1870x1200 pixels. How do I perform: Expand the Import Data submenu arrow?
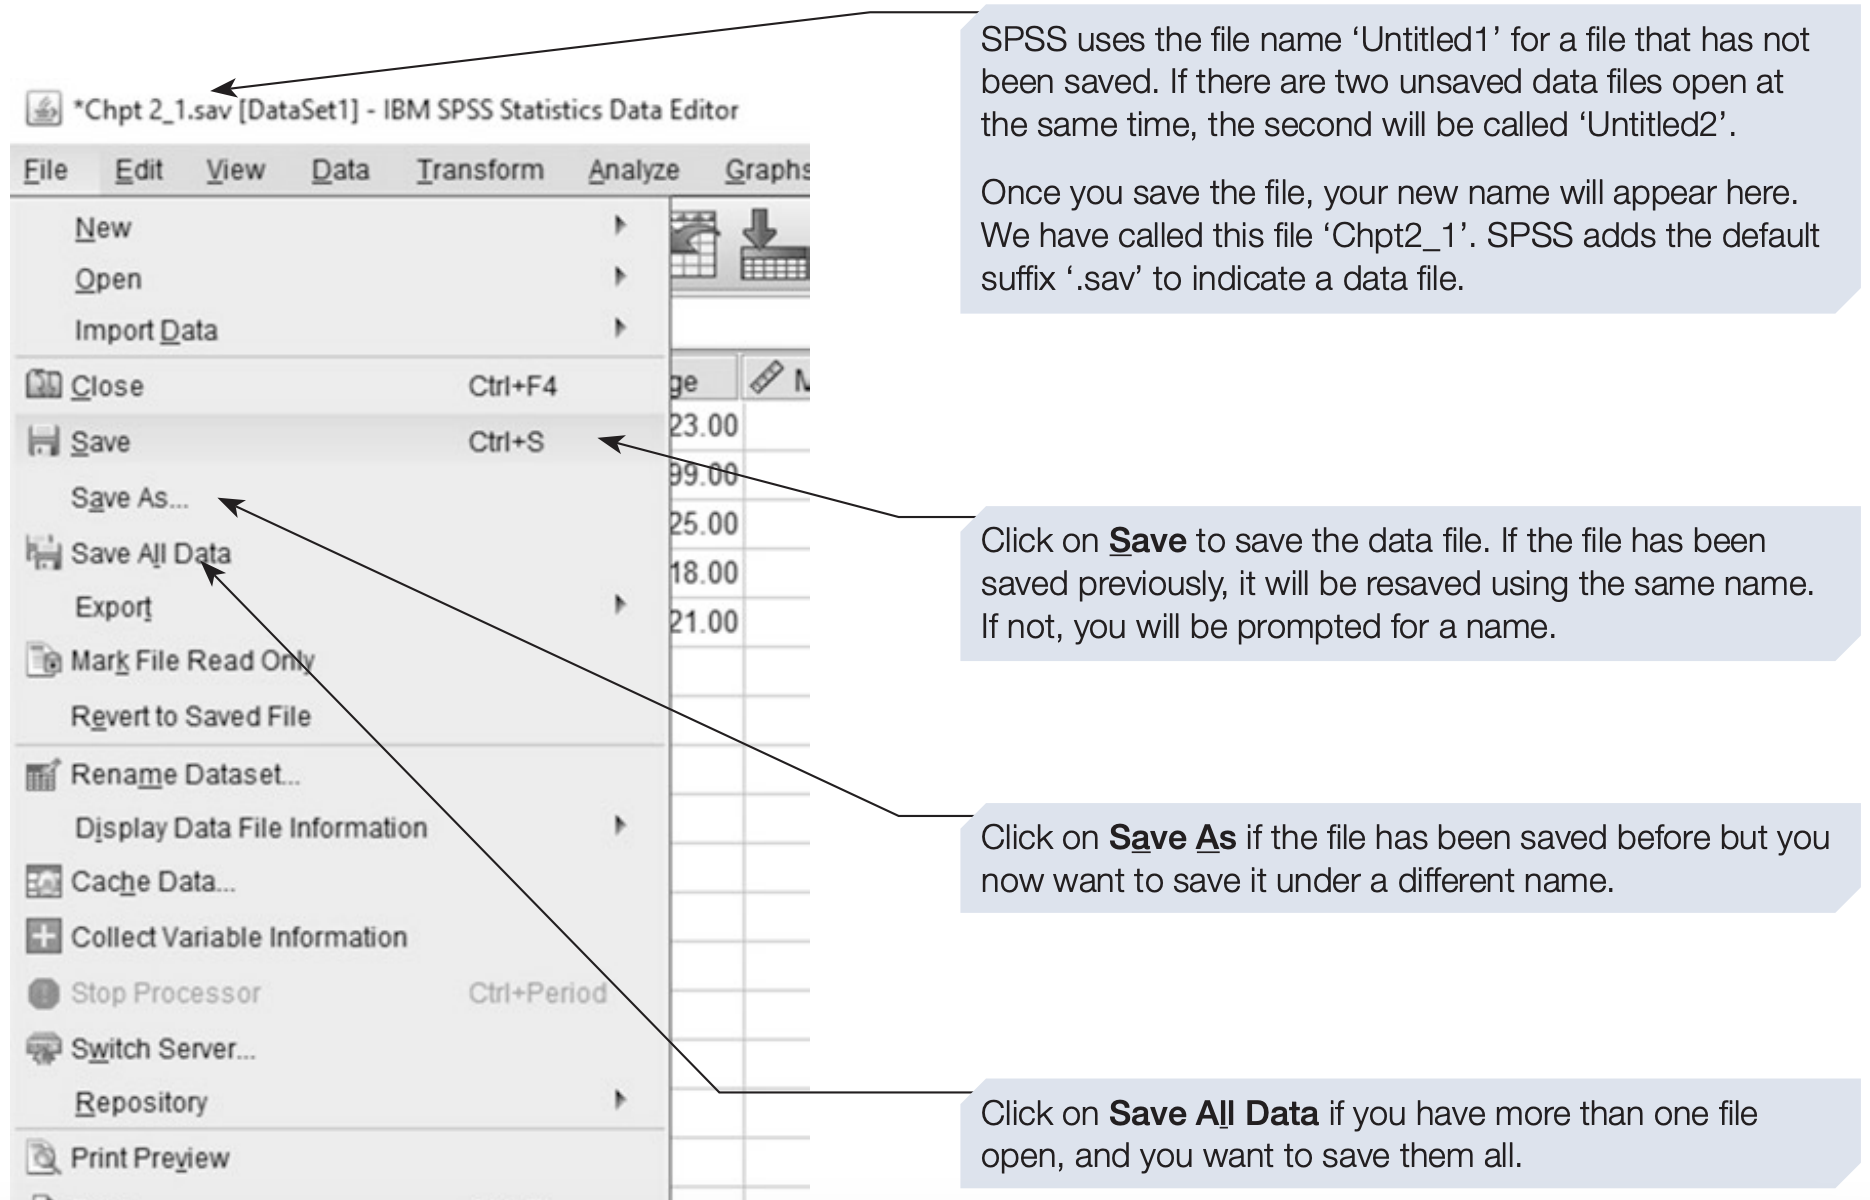(620, 328)
